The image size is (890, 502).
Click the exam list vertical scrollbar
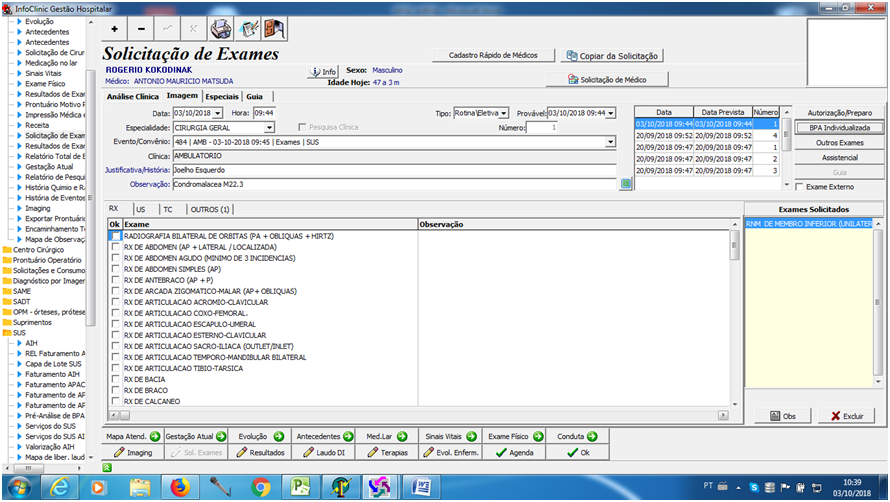tap(735, 320)
